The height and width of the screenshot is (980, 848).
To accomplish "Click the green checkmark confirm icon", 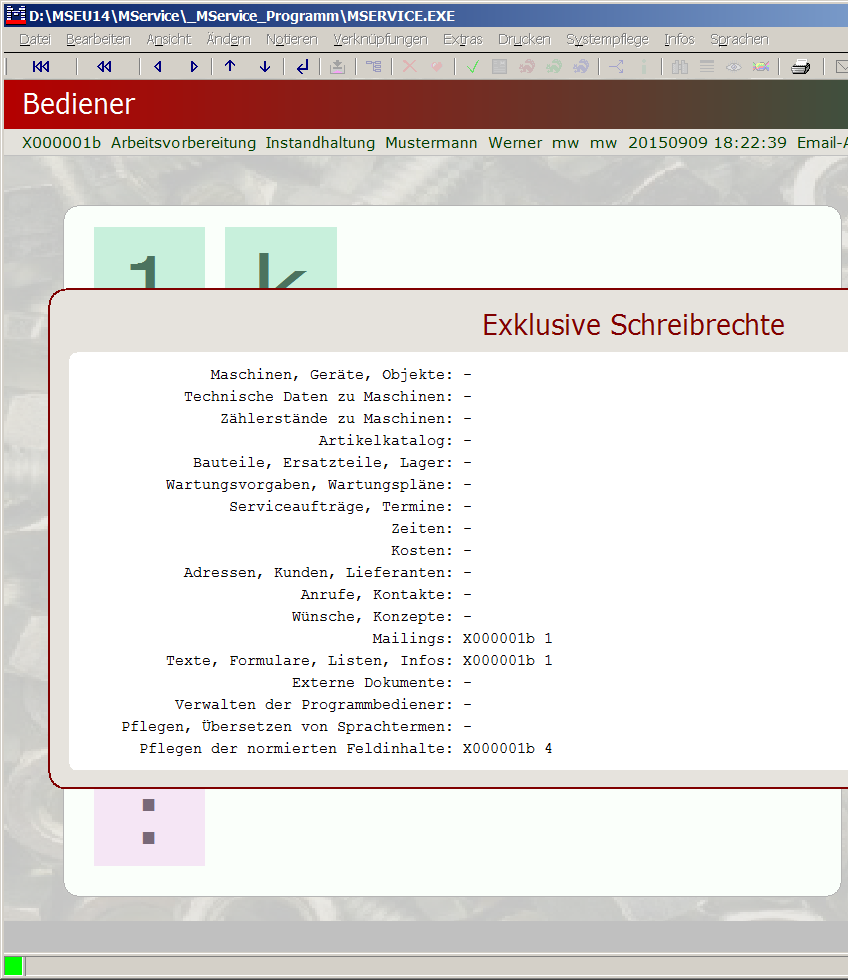I will [471, 66].
